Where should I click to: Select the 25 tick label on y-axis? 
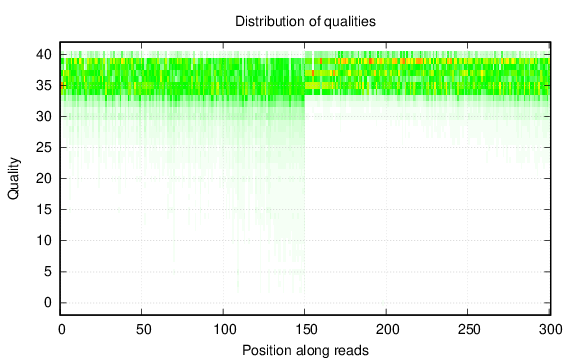pos(44,148)
